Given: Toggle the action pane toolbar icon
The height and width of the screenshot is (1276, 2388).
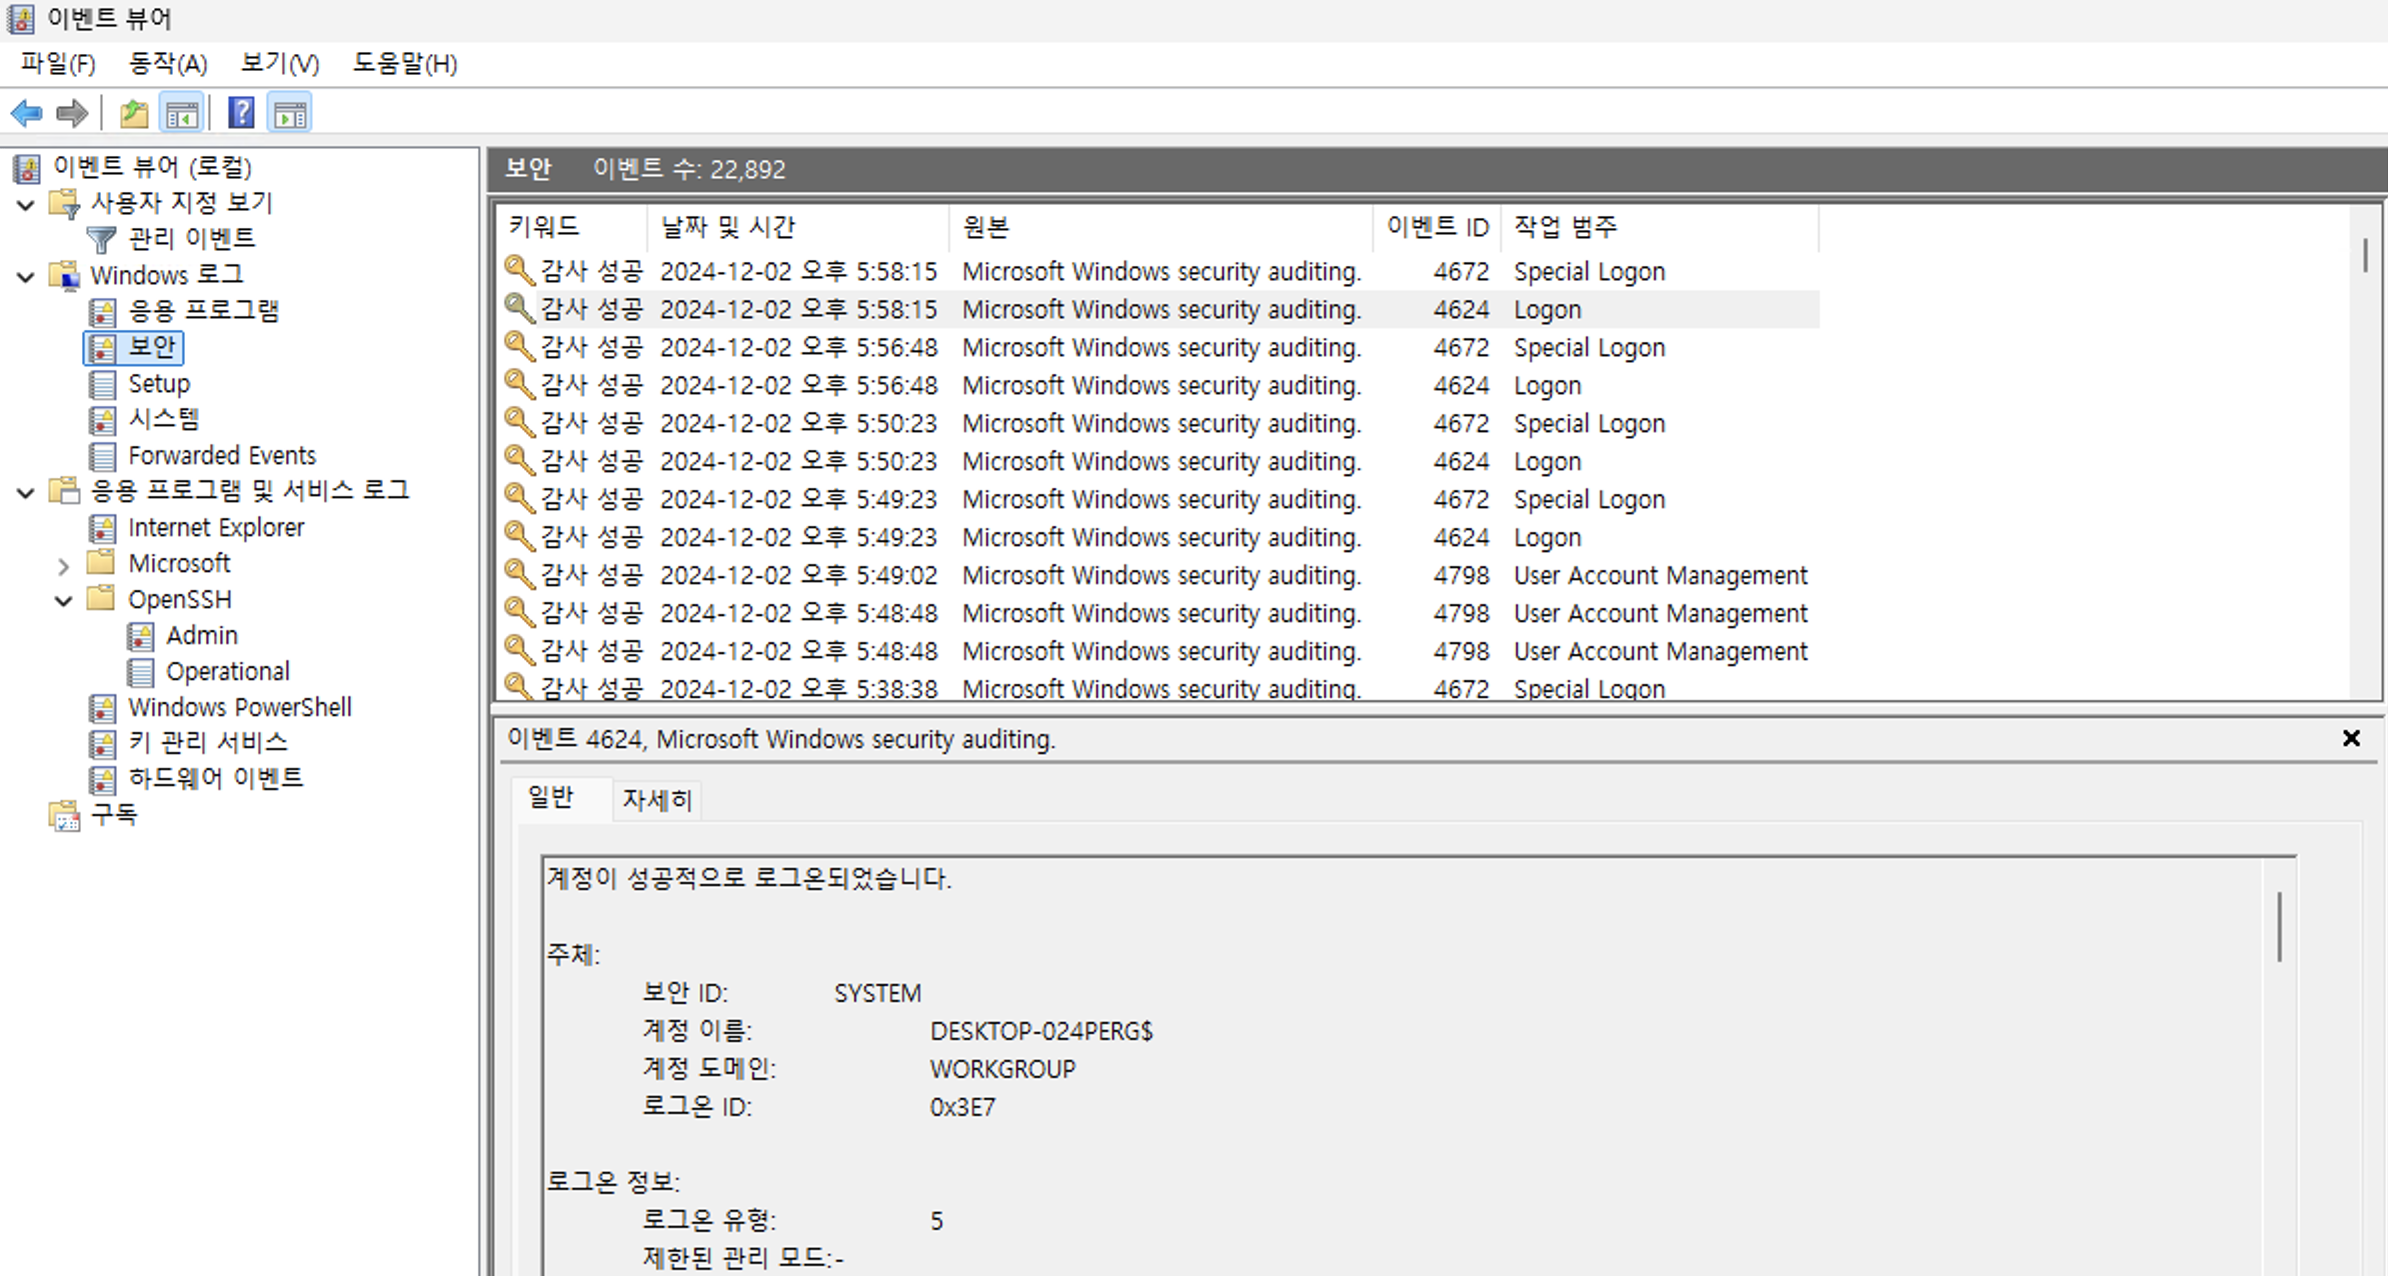Looking at the screenshot, I should (290, 113).
